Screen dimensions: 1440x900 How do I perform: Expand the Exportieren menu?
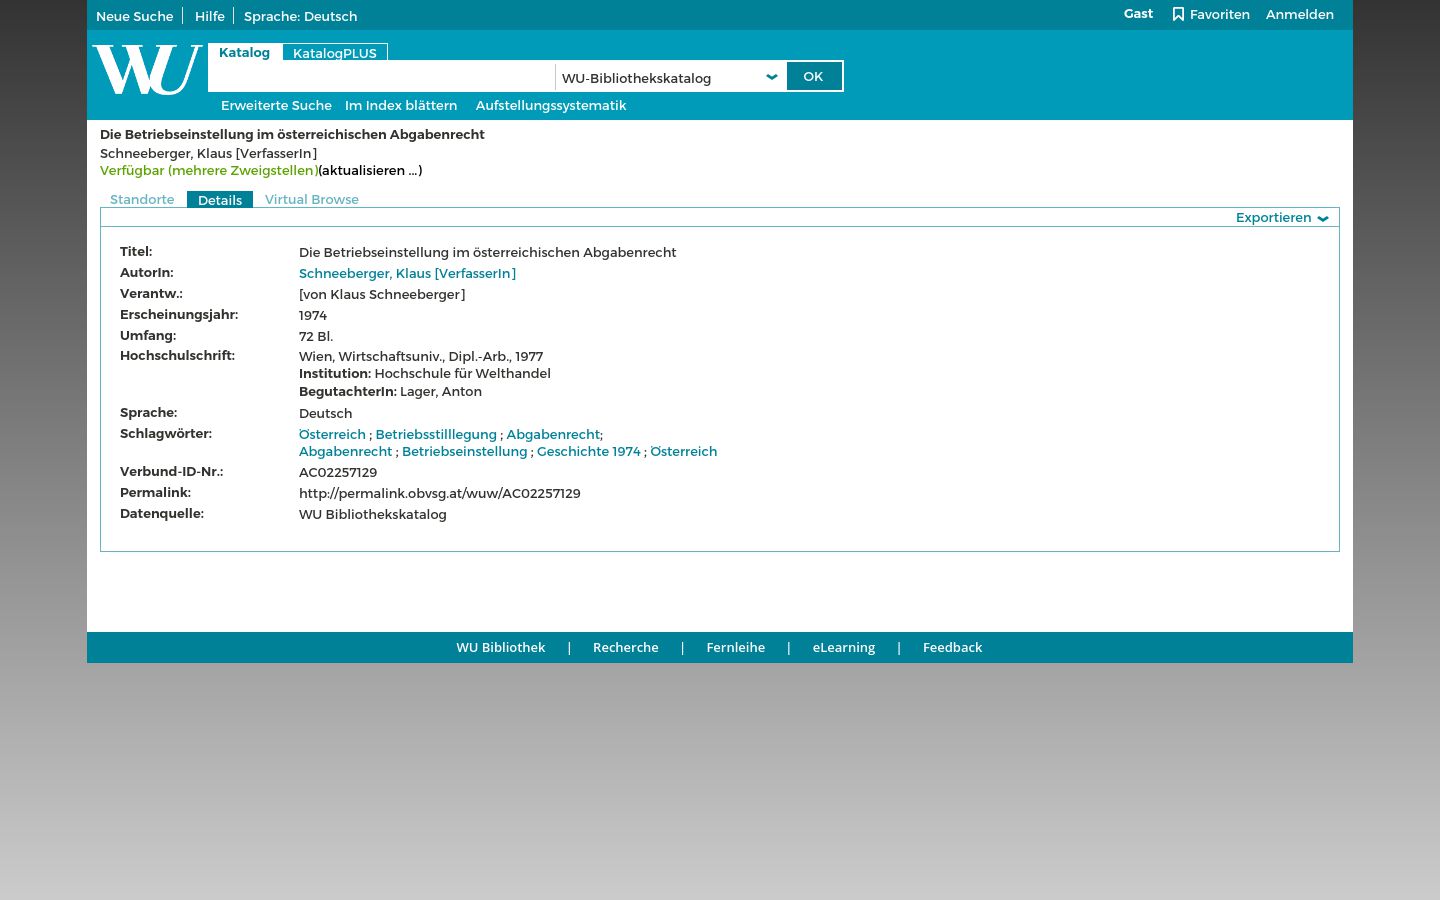[x=1282, y=217]
